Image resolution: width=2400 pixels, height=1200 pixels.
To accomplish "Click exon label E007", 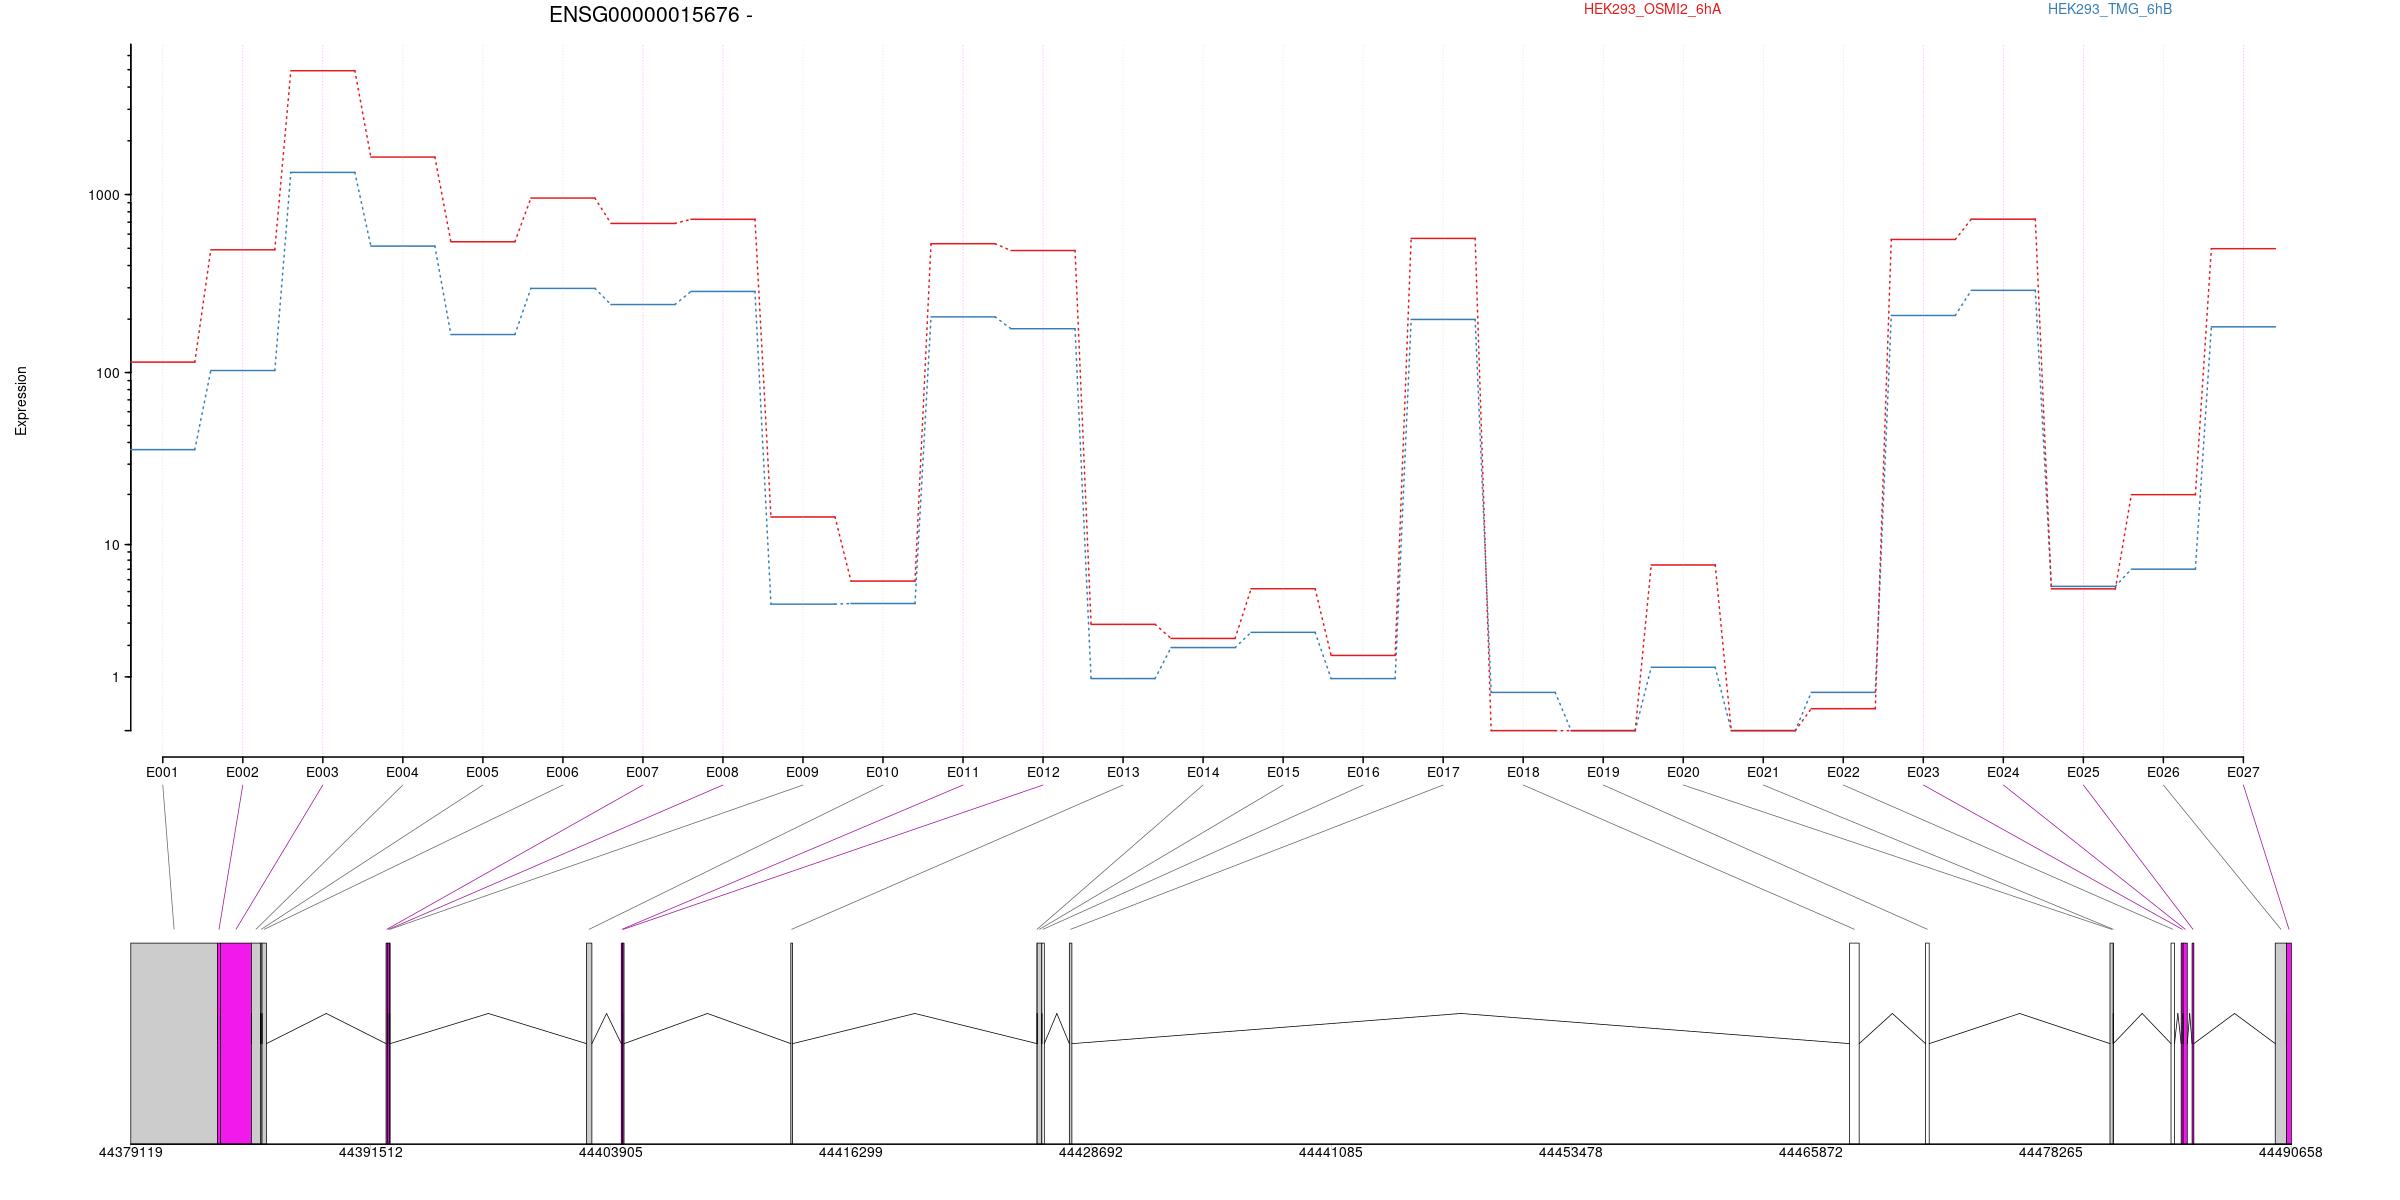I will click(642, 773).
